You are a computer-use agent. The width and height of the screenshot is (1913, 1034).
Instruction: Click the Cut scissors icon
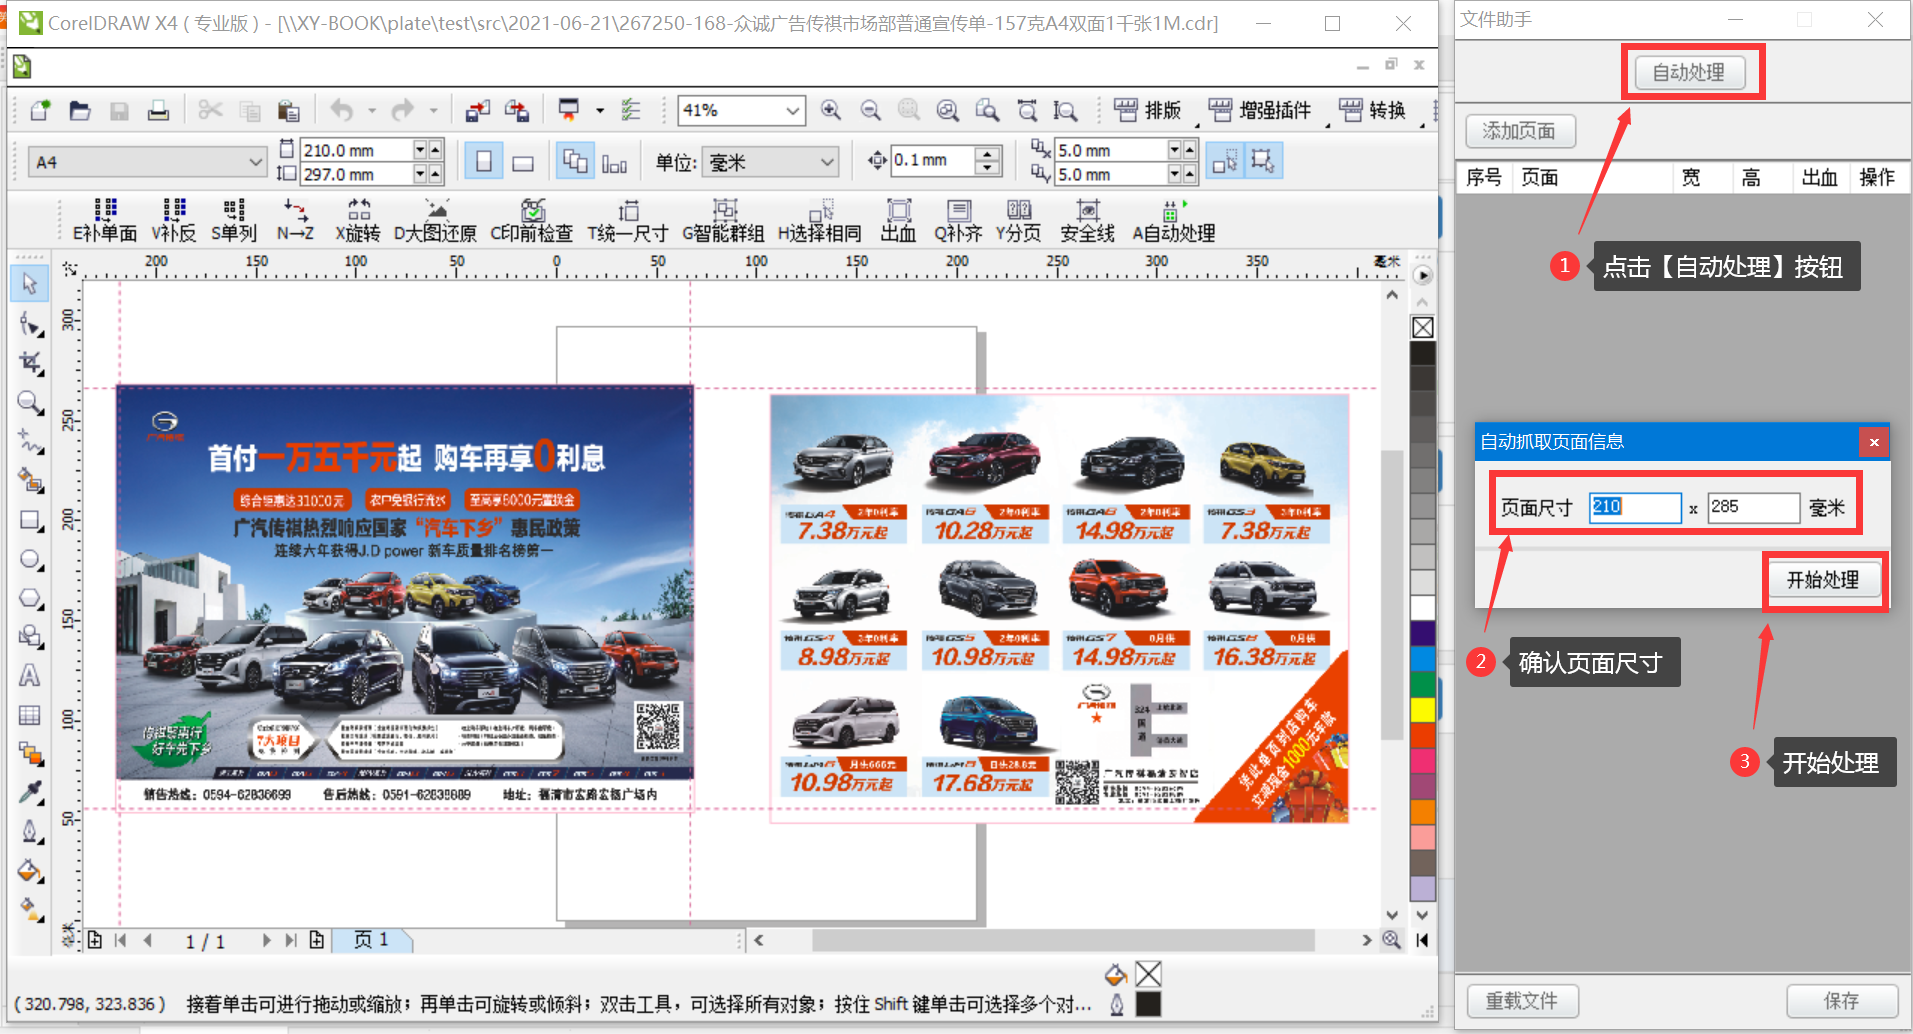coord(210,110)
